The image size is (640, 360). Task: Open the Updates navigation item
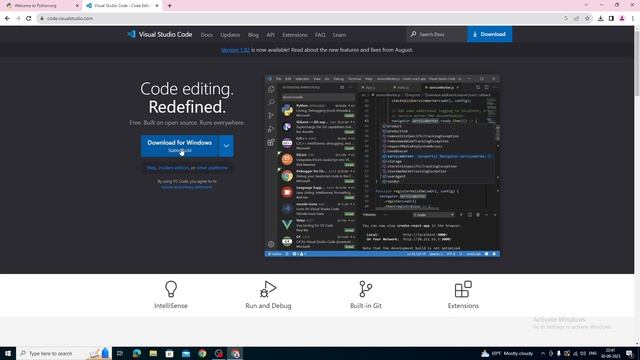[230, 35]
